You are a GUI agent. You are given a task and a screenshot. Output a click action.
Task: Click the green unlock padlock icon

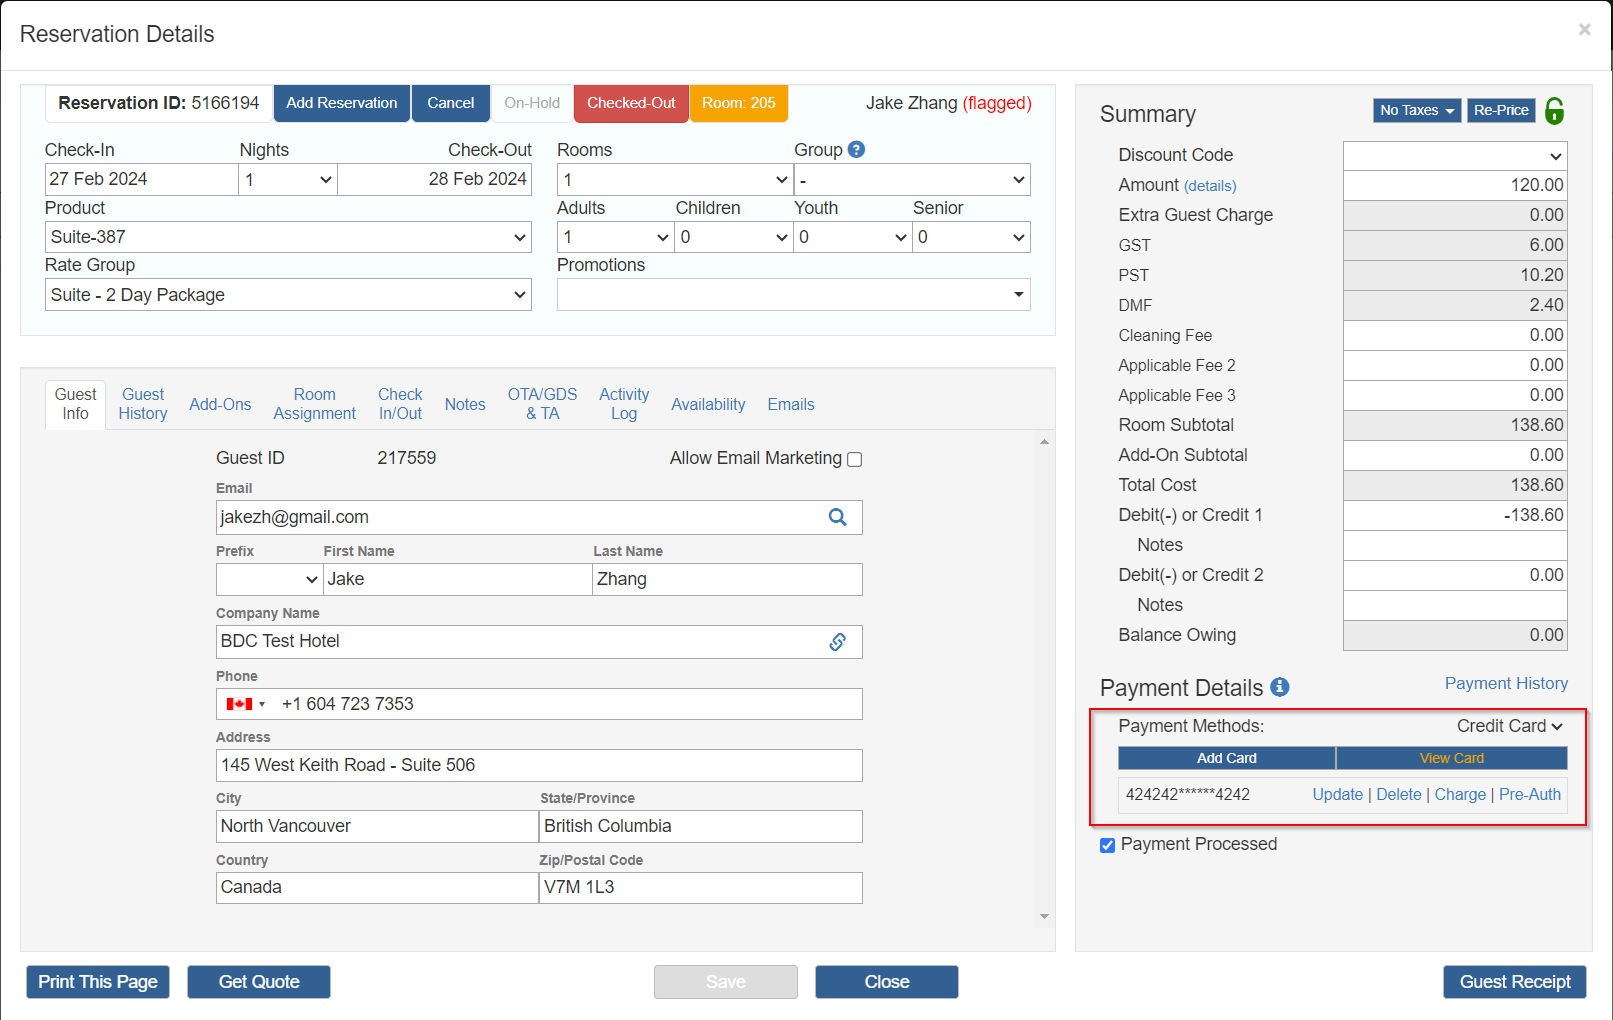(1555, 110)
